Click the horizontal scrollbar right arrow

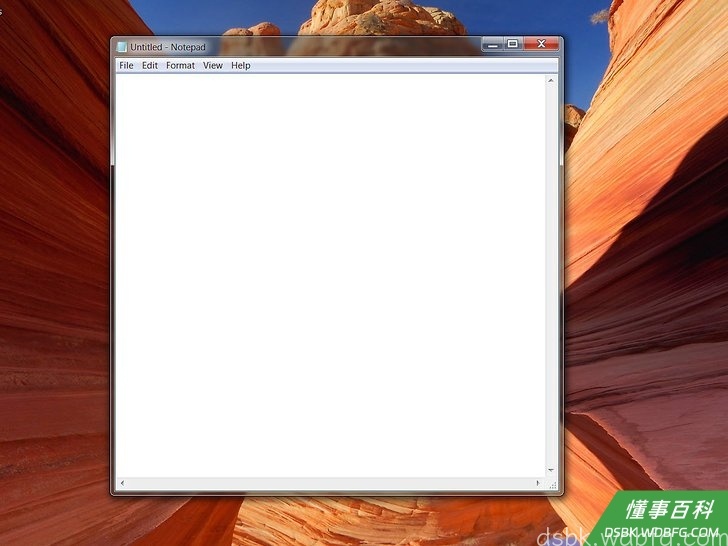click(538, 483)
